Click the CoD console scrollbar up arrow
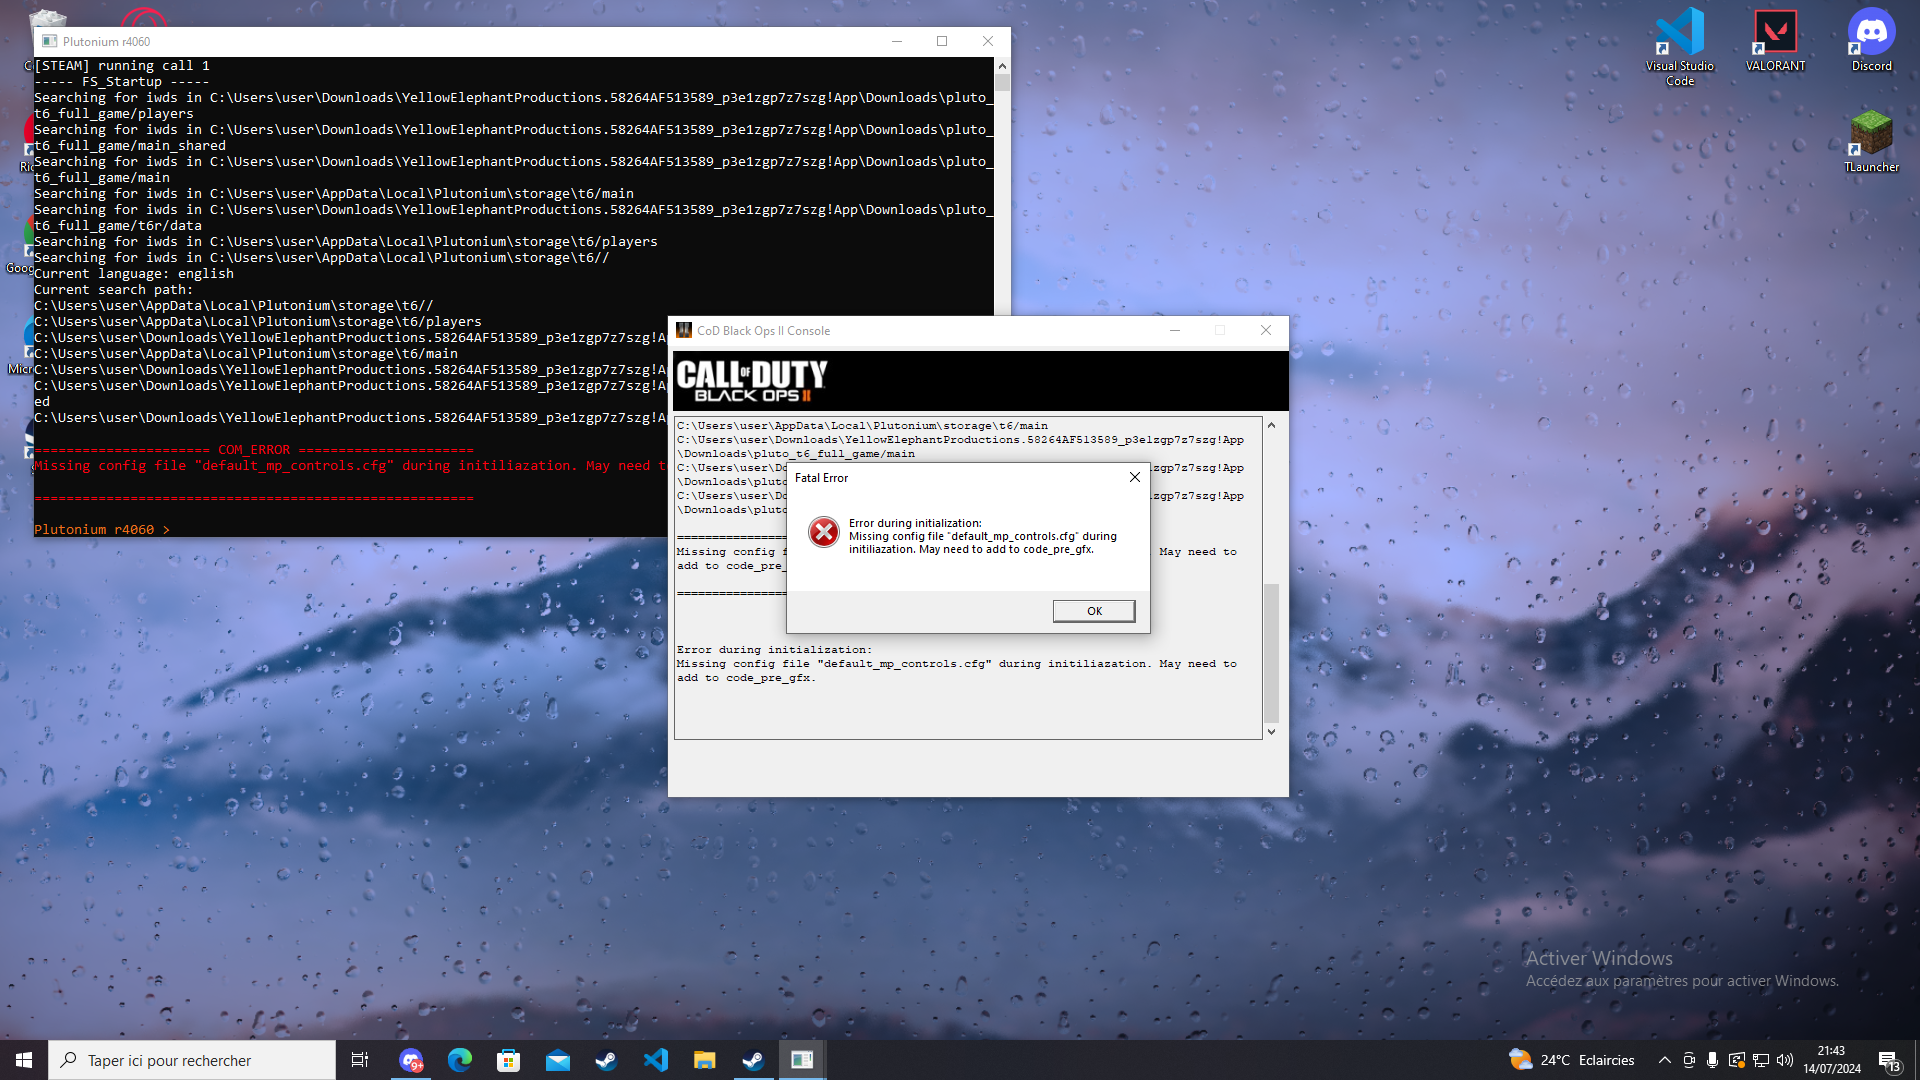The height and width of the screenshot is (1080, 1920). coord(1271,425)
